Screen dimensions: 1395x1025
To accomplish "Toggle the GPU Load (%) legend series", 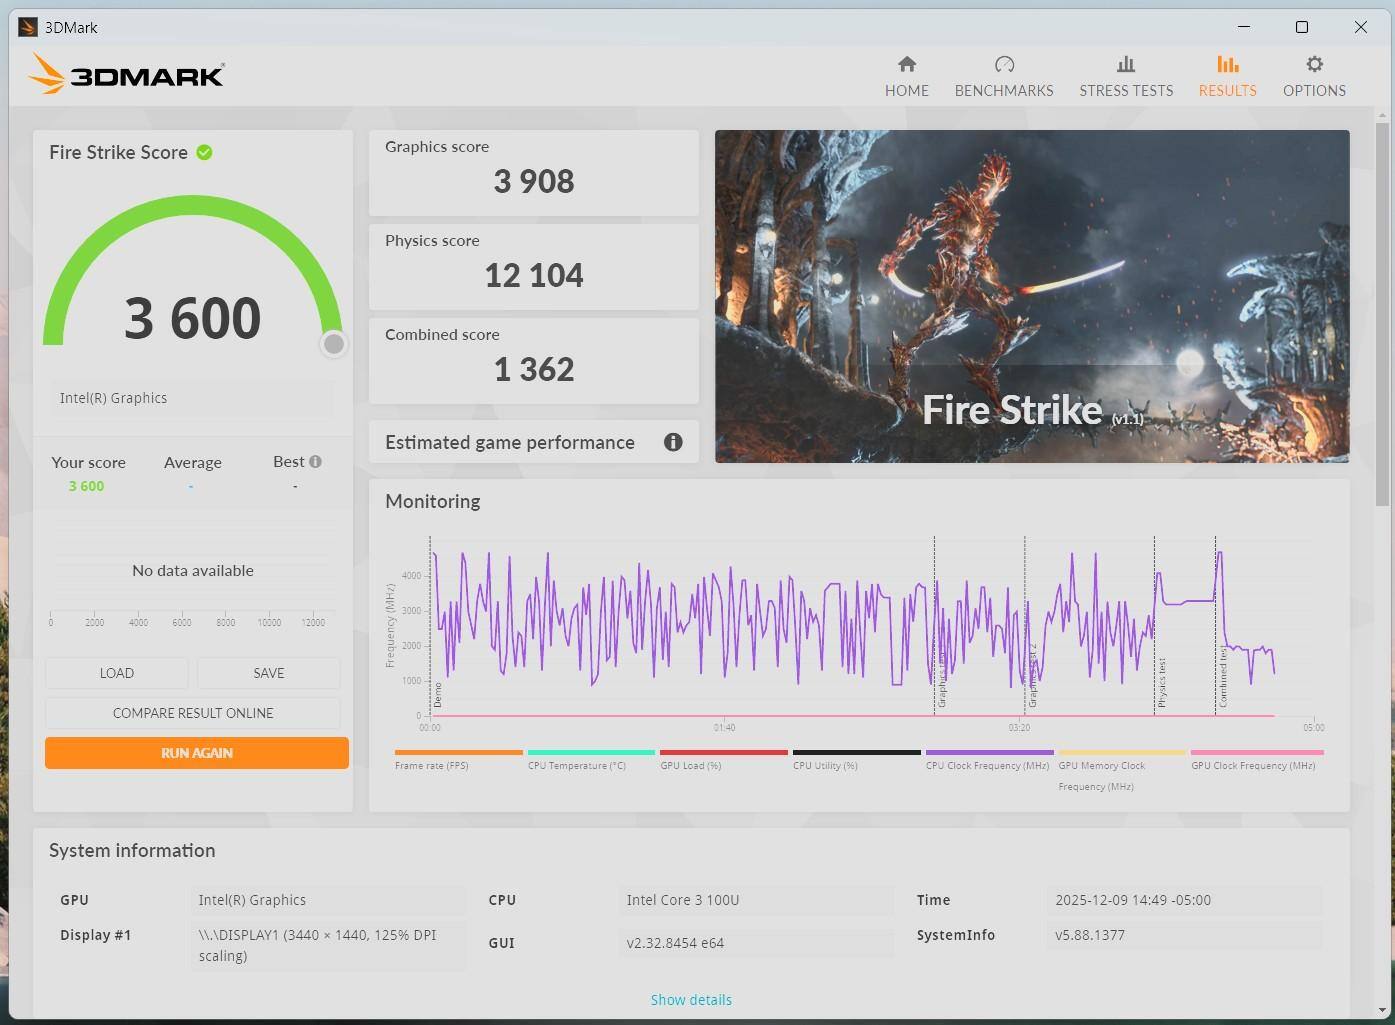I will 690,765.
